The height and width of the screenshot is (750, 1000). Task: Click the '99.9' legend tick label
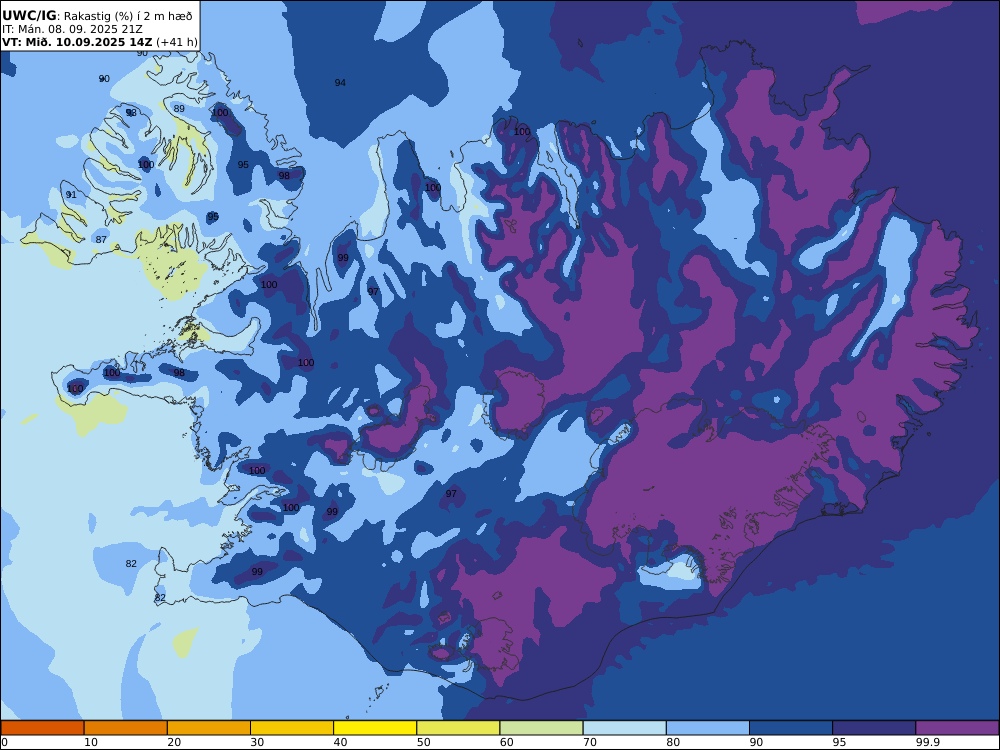[927, 742]
